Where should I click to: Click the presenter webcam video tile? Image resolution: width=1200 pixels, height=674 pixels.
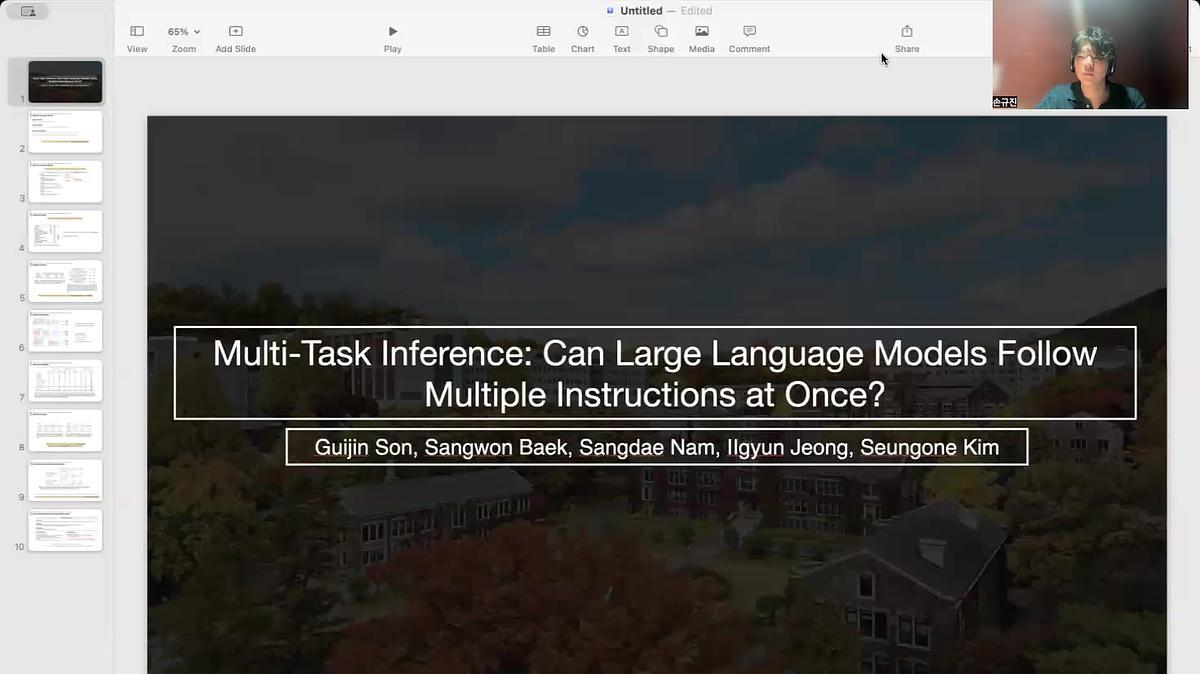pyautogui.click(x=1090, y=54)
